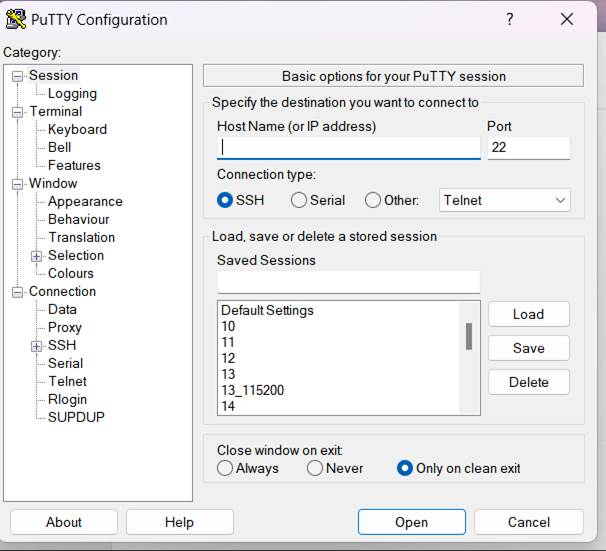Image resolution: width=606 pixels, height=551 pixels.
Task: Open the Logging category
Action: pyautogui.click(x=72, y=93)
